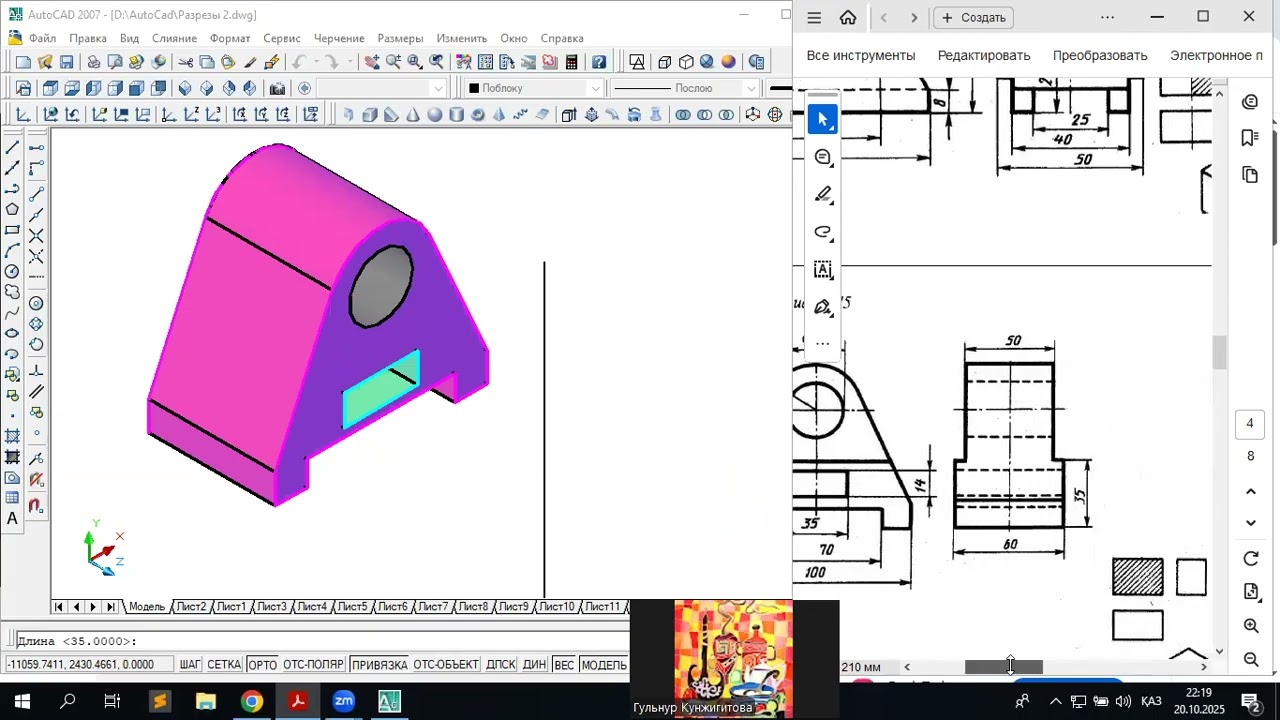The image size is (1280, 720).
Task: Click the camera Create Camera icon
Action: [277, 88]
